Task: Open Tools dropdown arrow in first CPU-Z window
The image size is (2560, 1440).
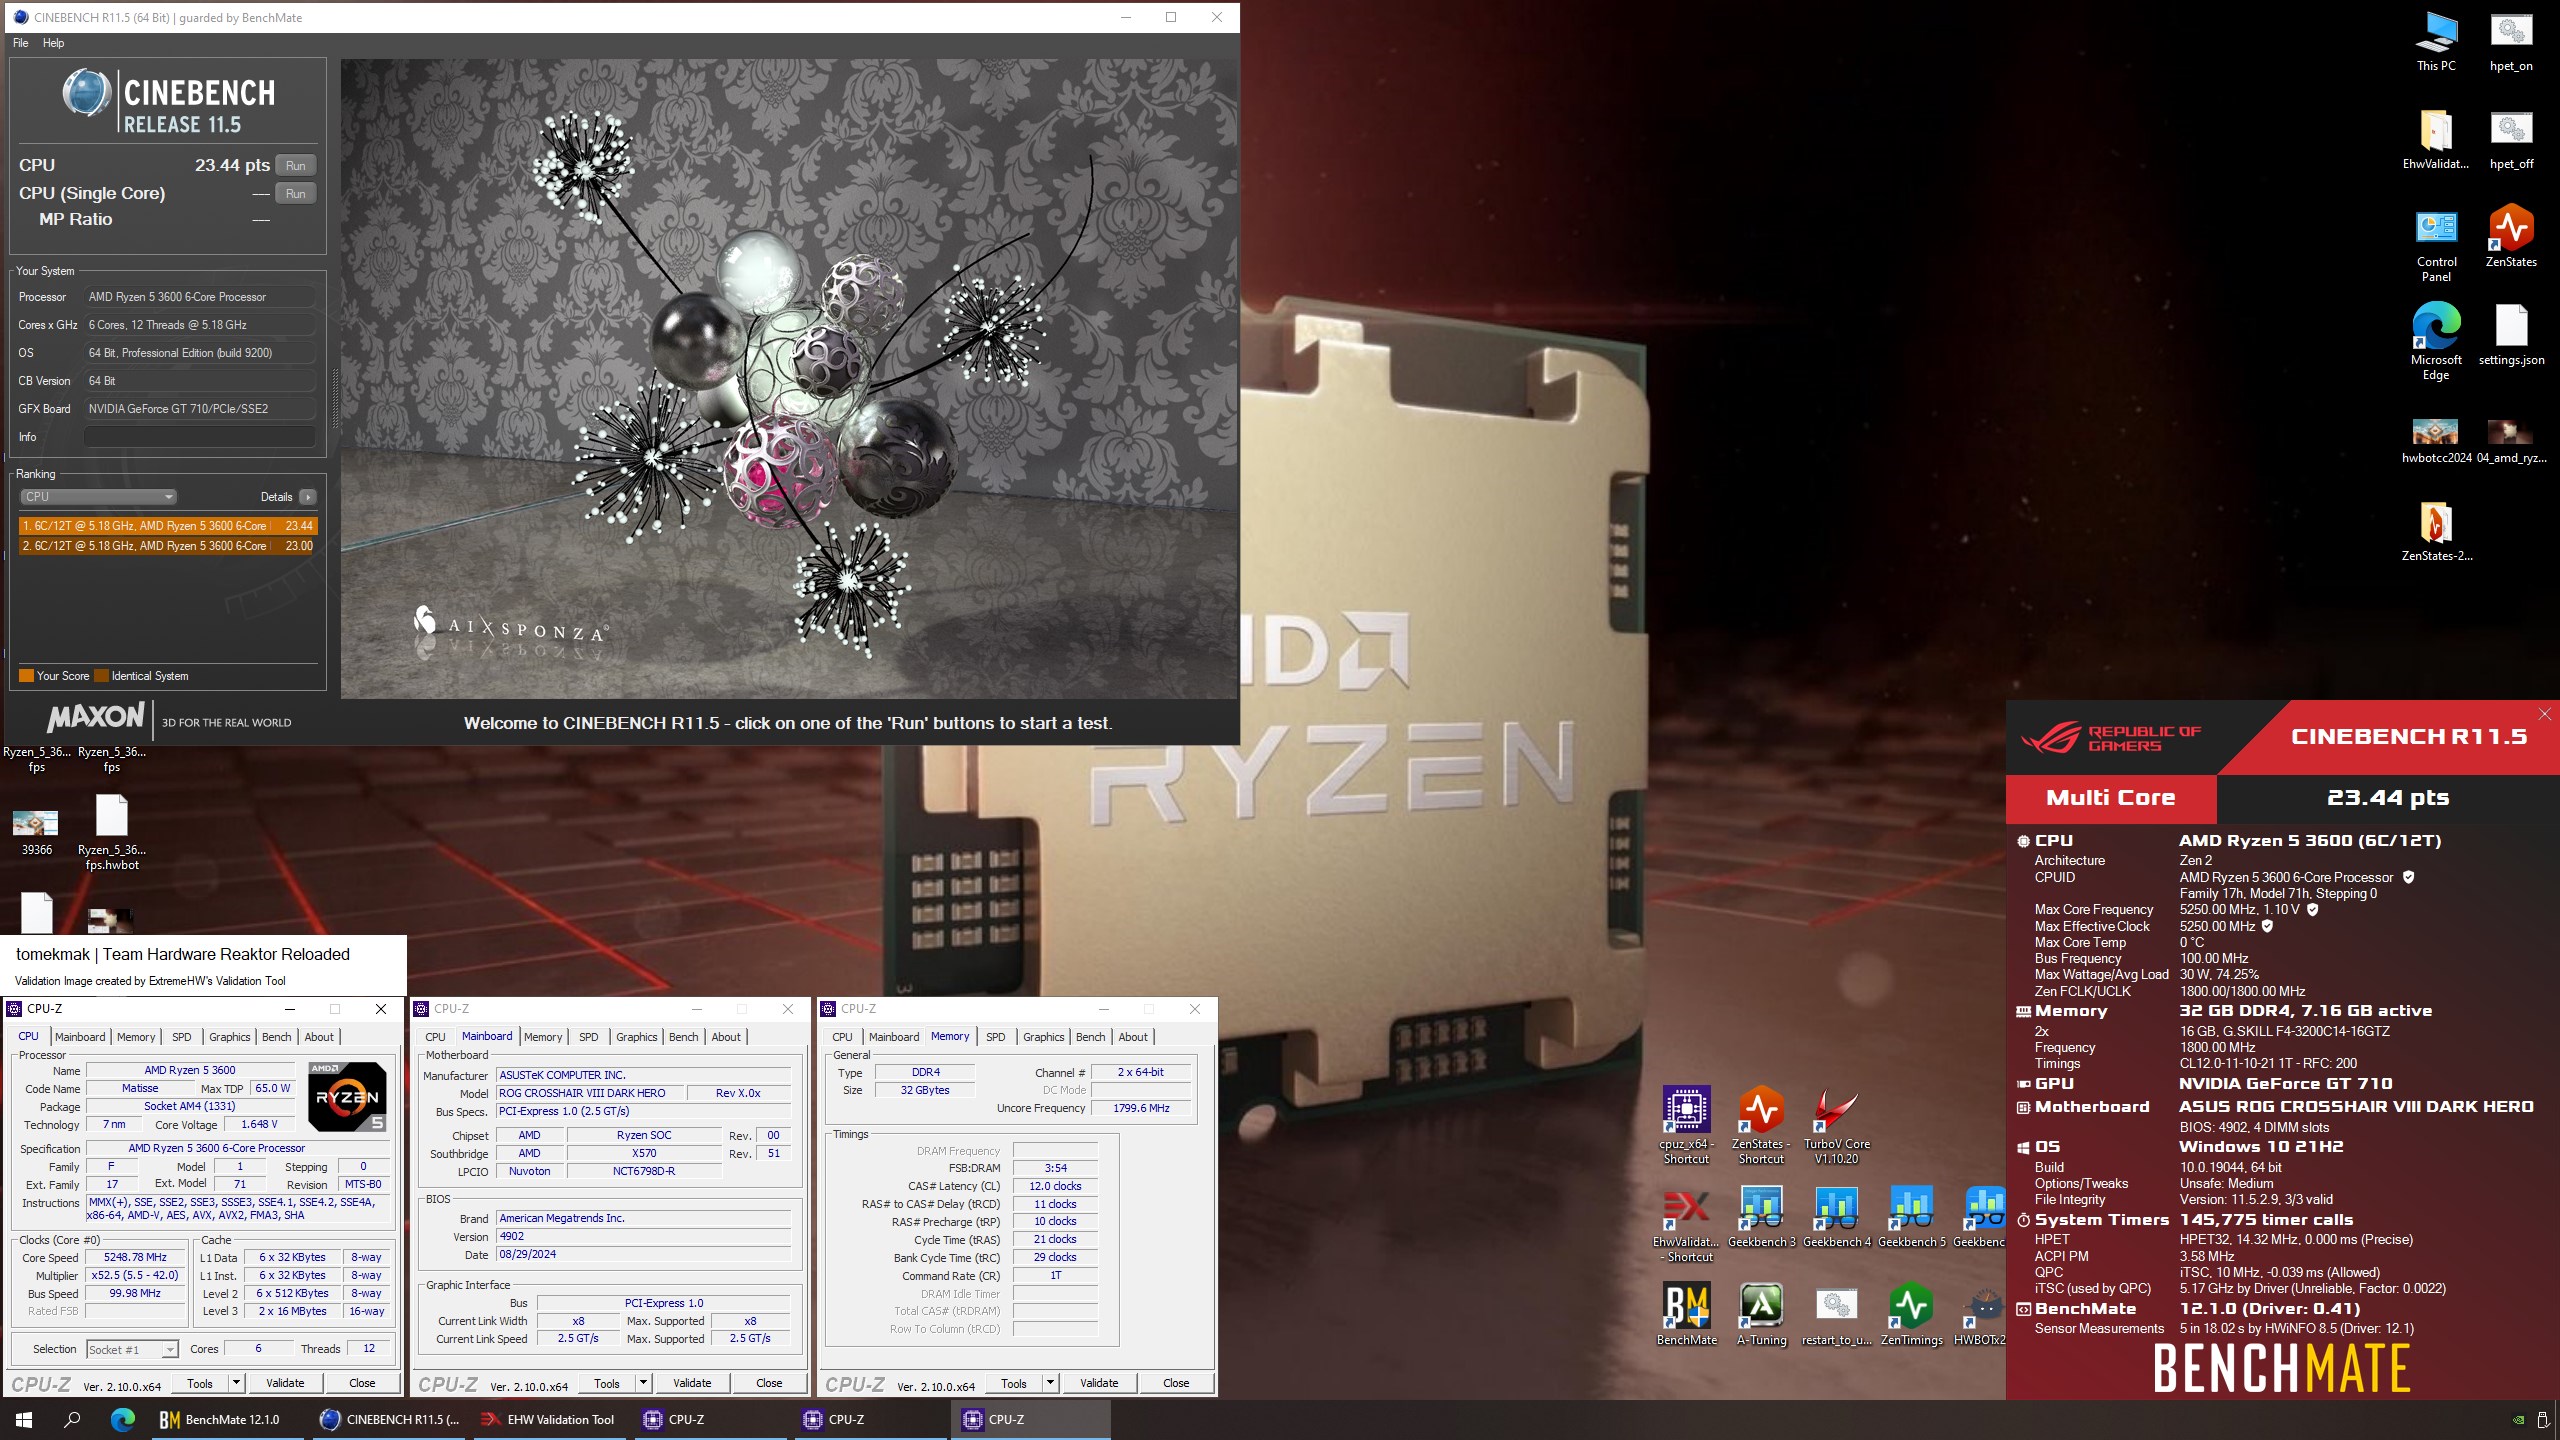Action: [236, 1384]
